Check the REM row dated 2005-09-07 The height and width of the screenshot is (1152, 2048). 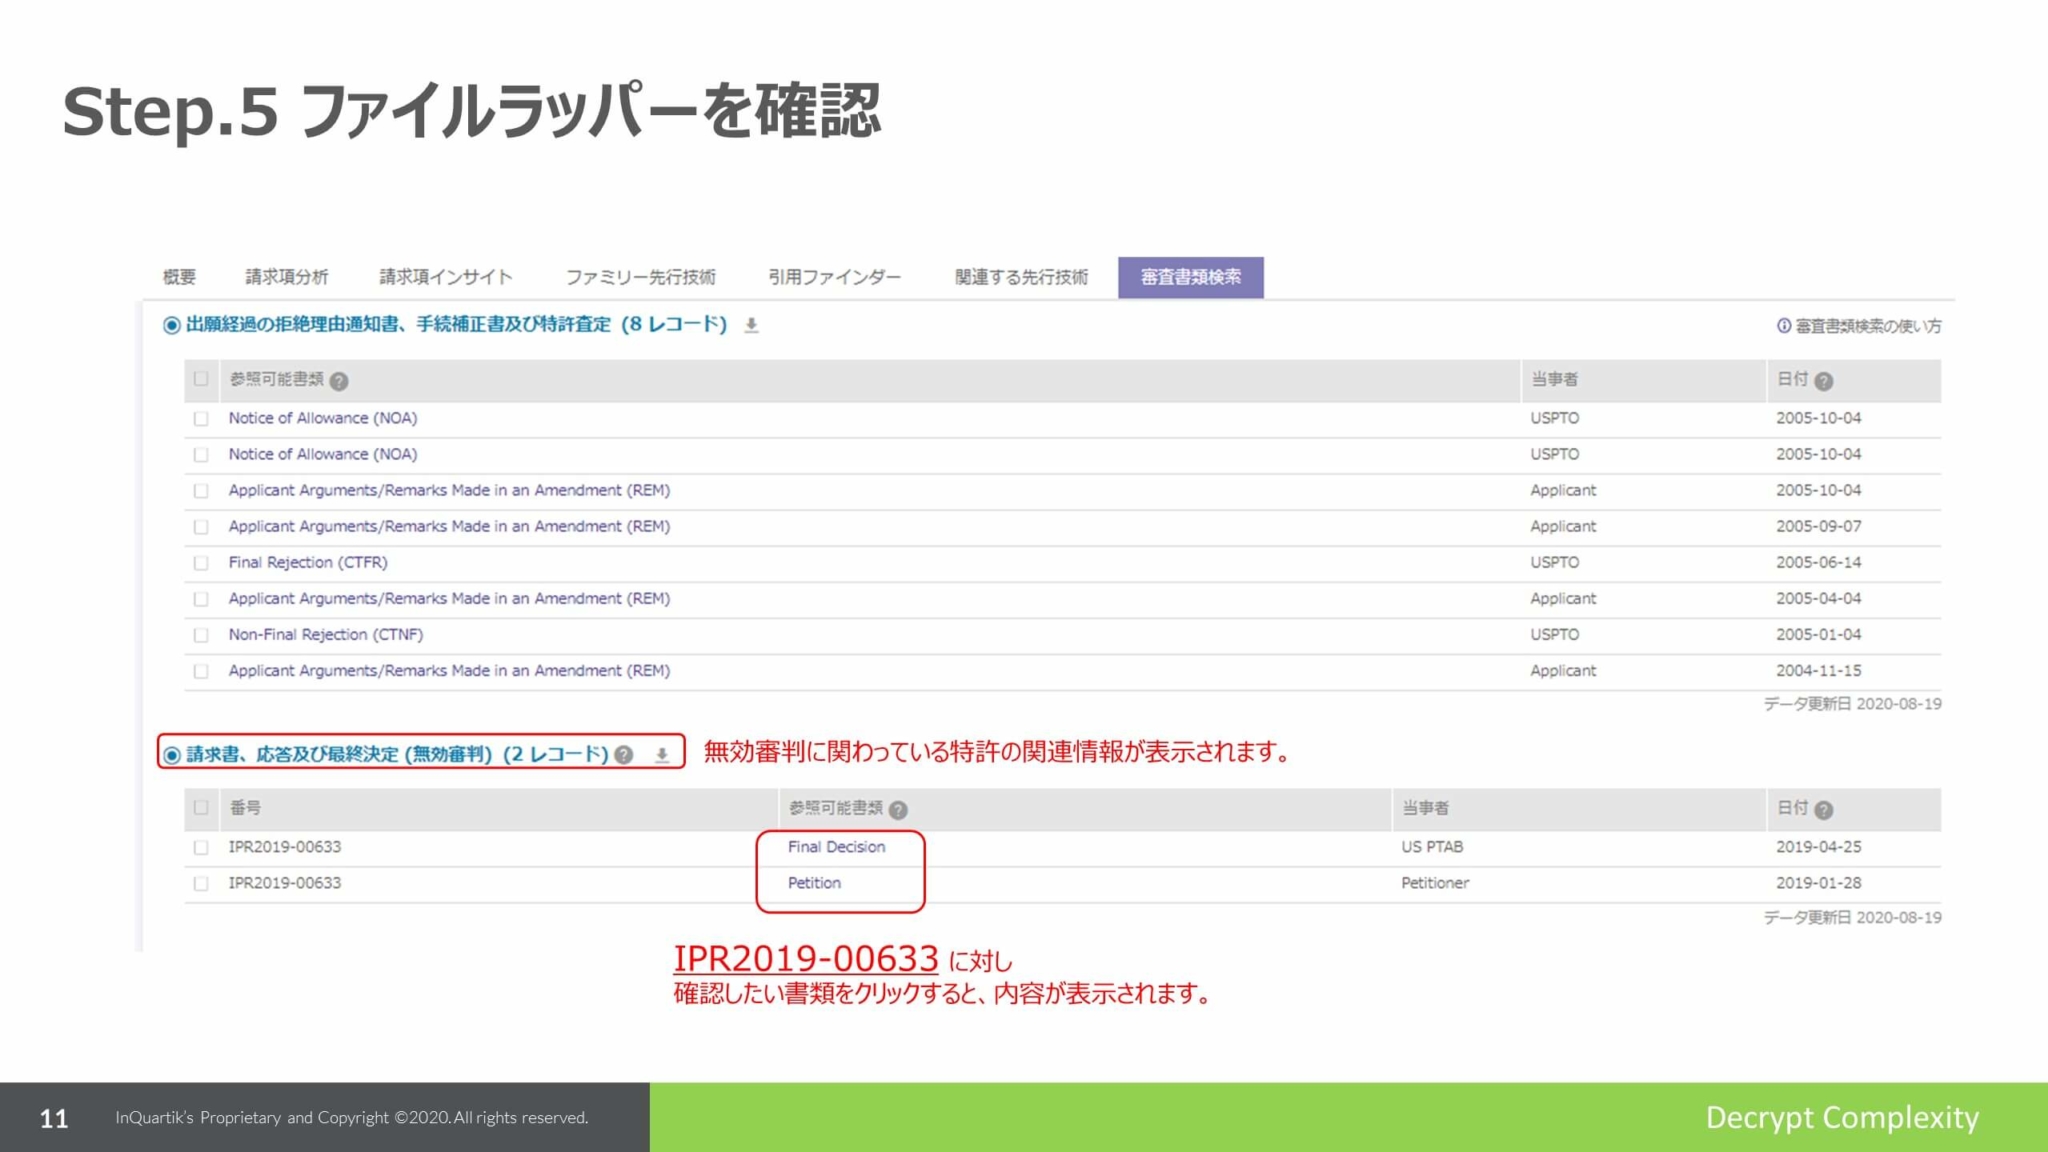pyautogui.click(x=201, y=527)
